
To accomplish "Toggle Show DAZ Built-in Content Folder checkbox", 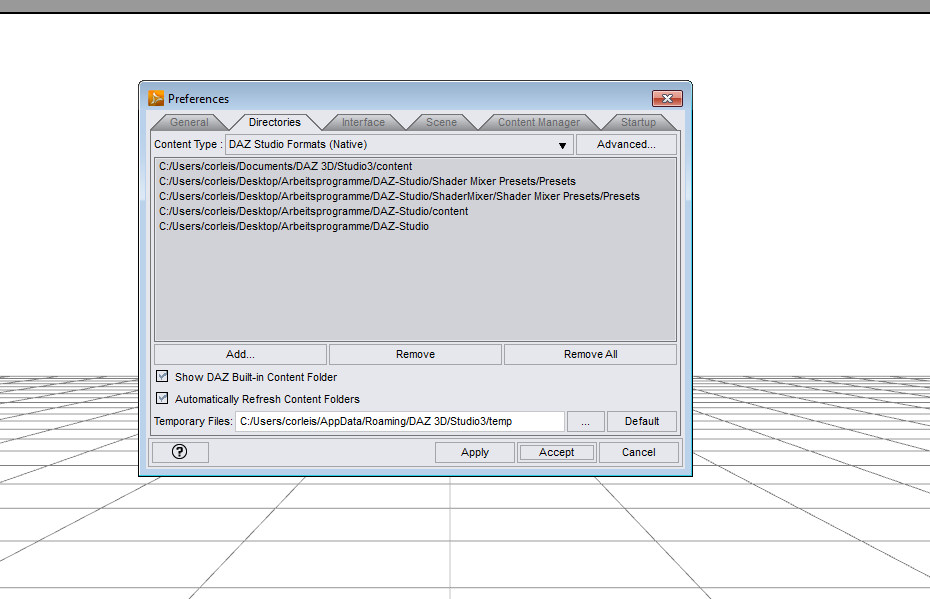I will pyautogui.click(x=162, y=376).
